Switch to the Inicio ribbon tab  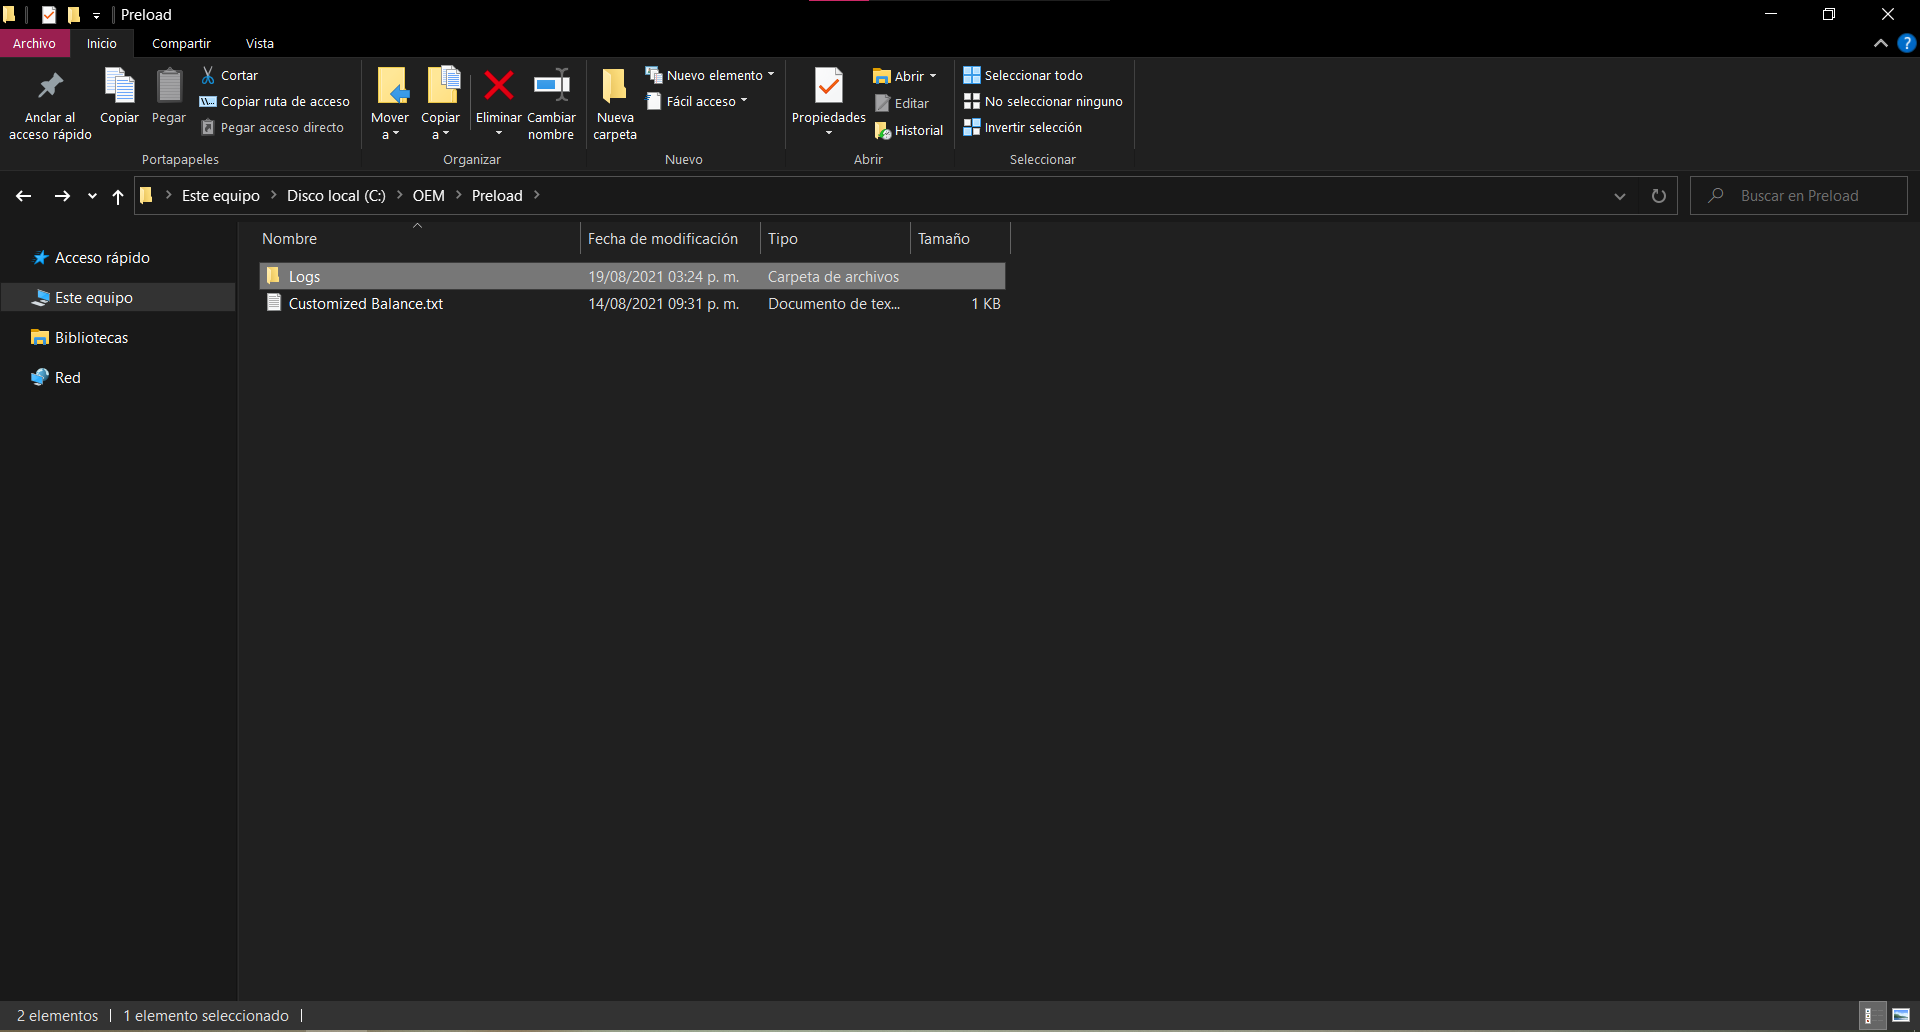point(102,43)
